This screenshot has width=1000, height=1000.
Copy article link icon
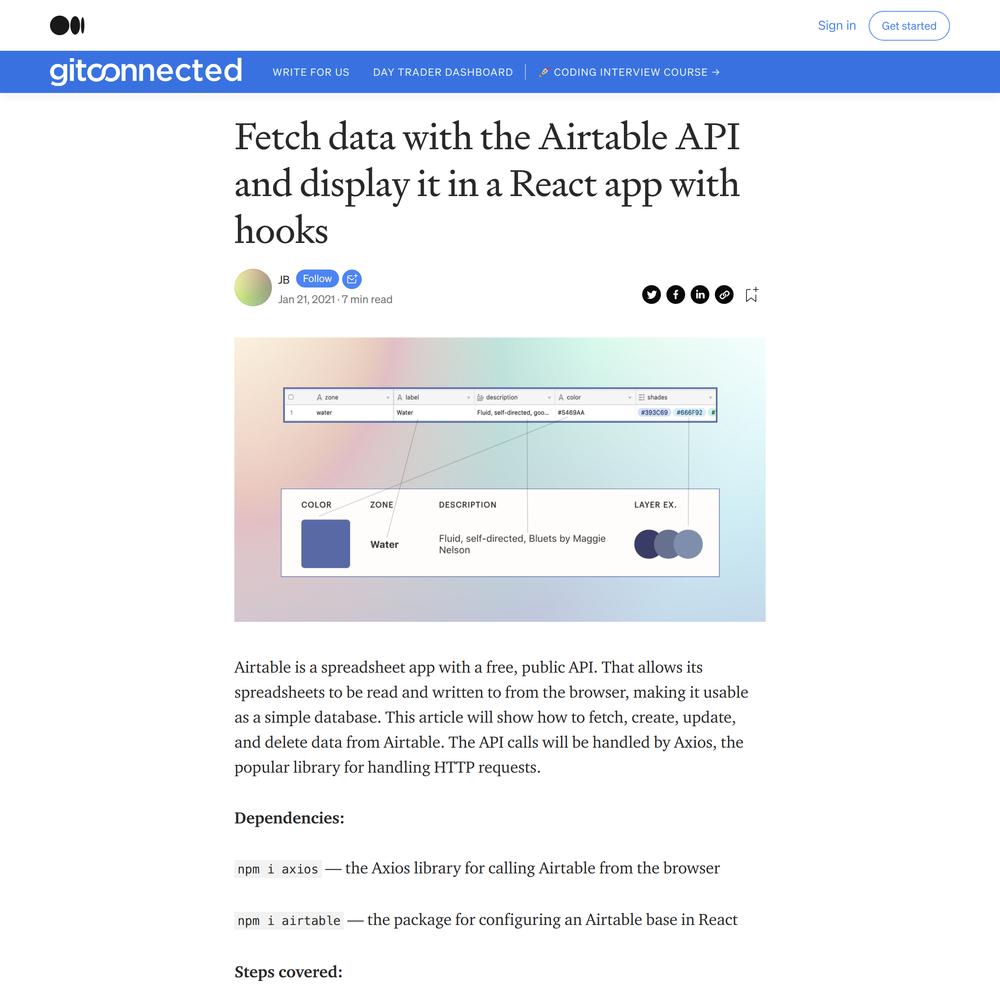pyautogui.click(x=724, y=295)
